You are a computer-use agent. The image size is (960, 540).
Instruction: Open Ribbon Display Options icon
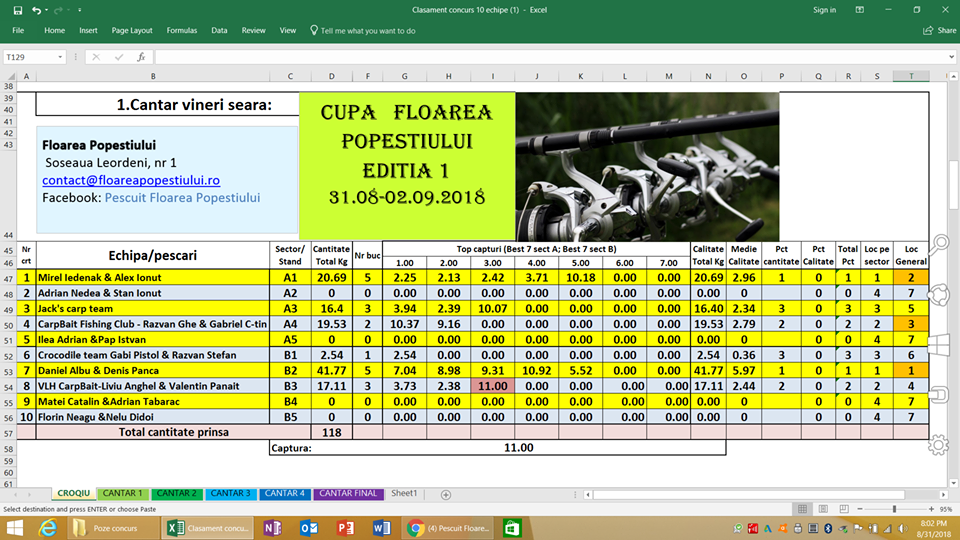(860, 10)
